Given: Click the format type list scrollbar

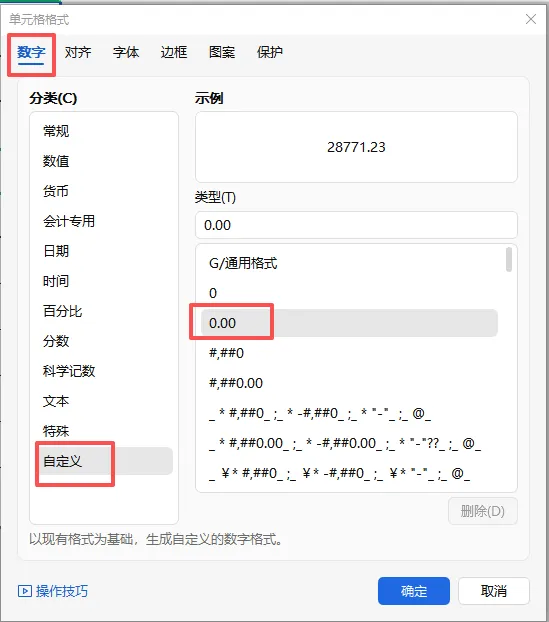Looking at the screenshot, I should coord(509,259).
